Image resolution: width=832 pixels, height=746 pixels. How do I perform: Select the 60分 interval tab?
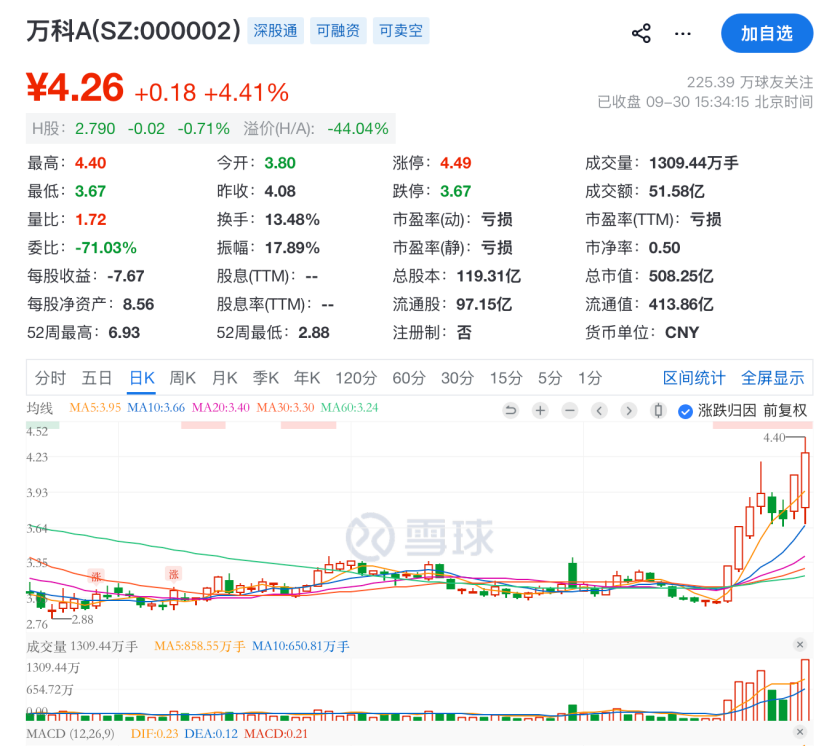(x=409, y=378)
